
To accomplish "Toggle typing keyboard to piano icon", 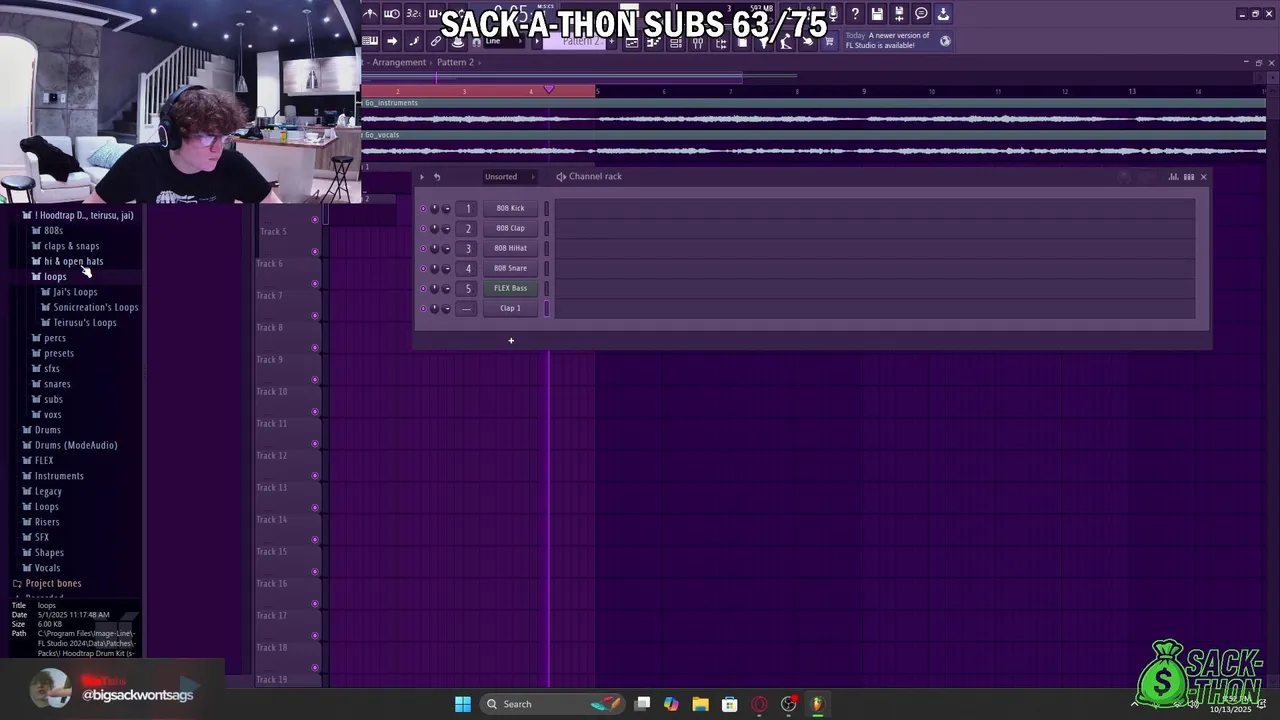I will [x=370, y=41].
